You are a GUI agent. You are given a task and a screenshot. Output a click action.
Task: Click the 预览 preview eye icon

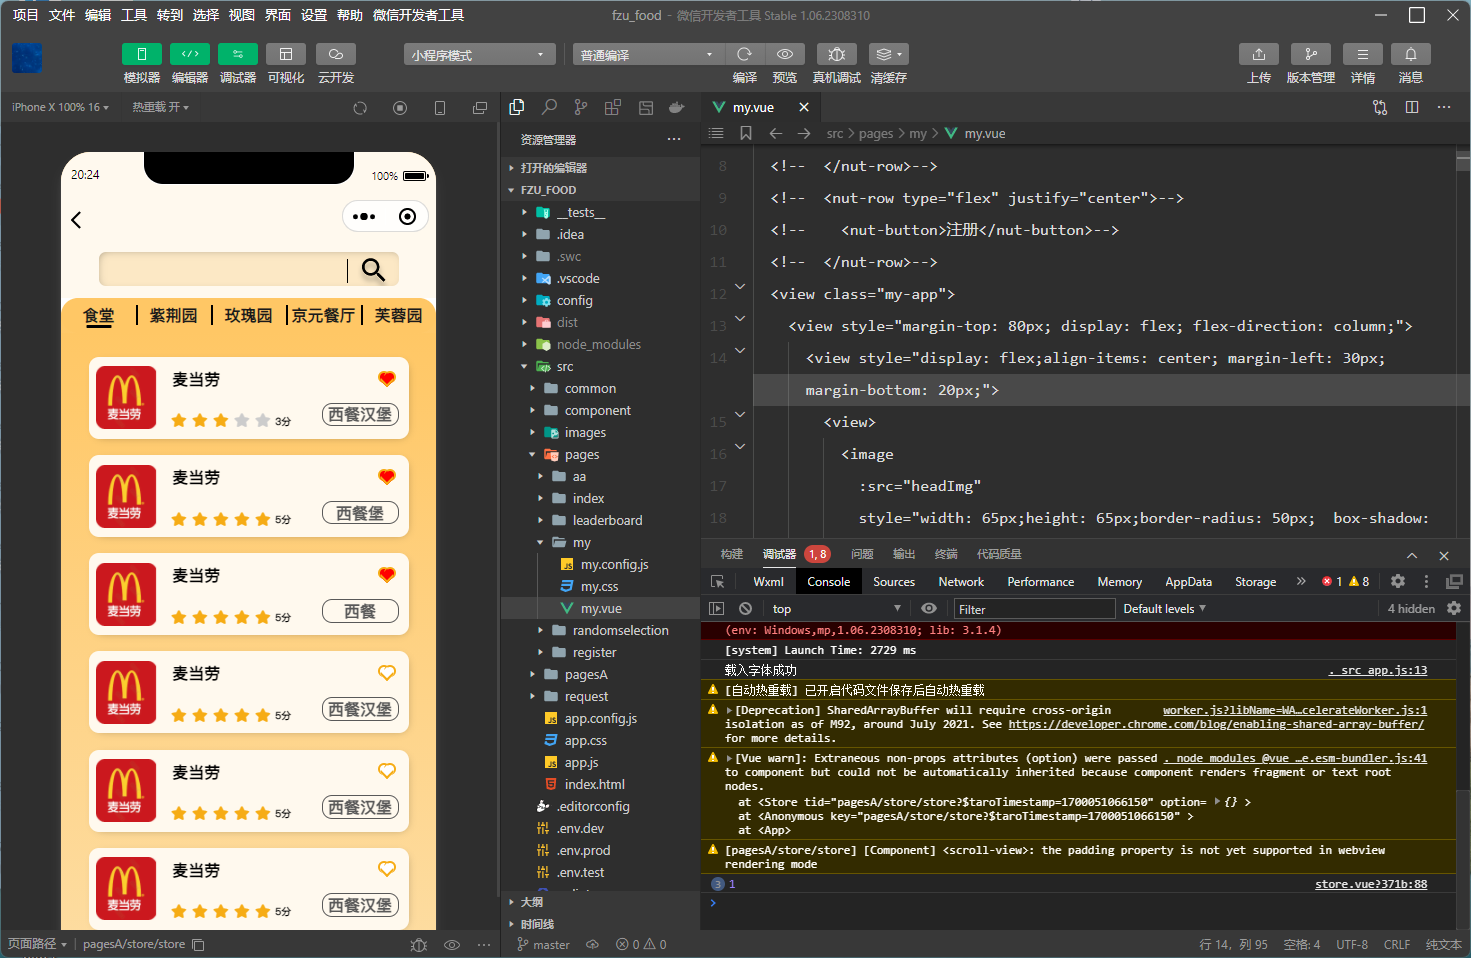(x=785, y=54)
